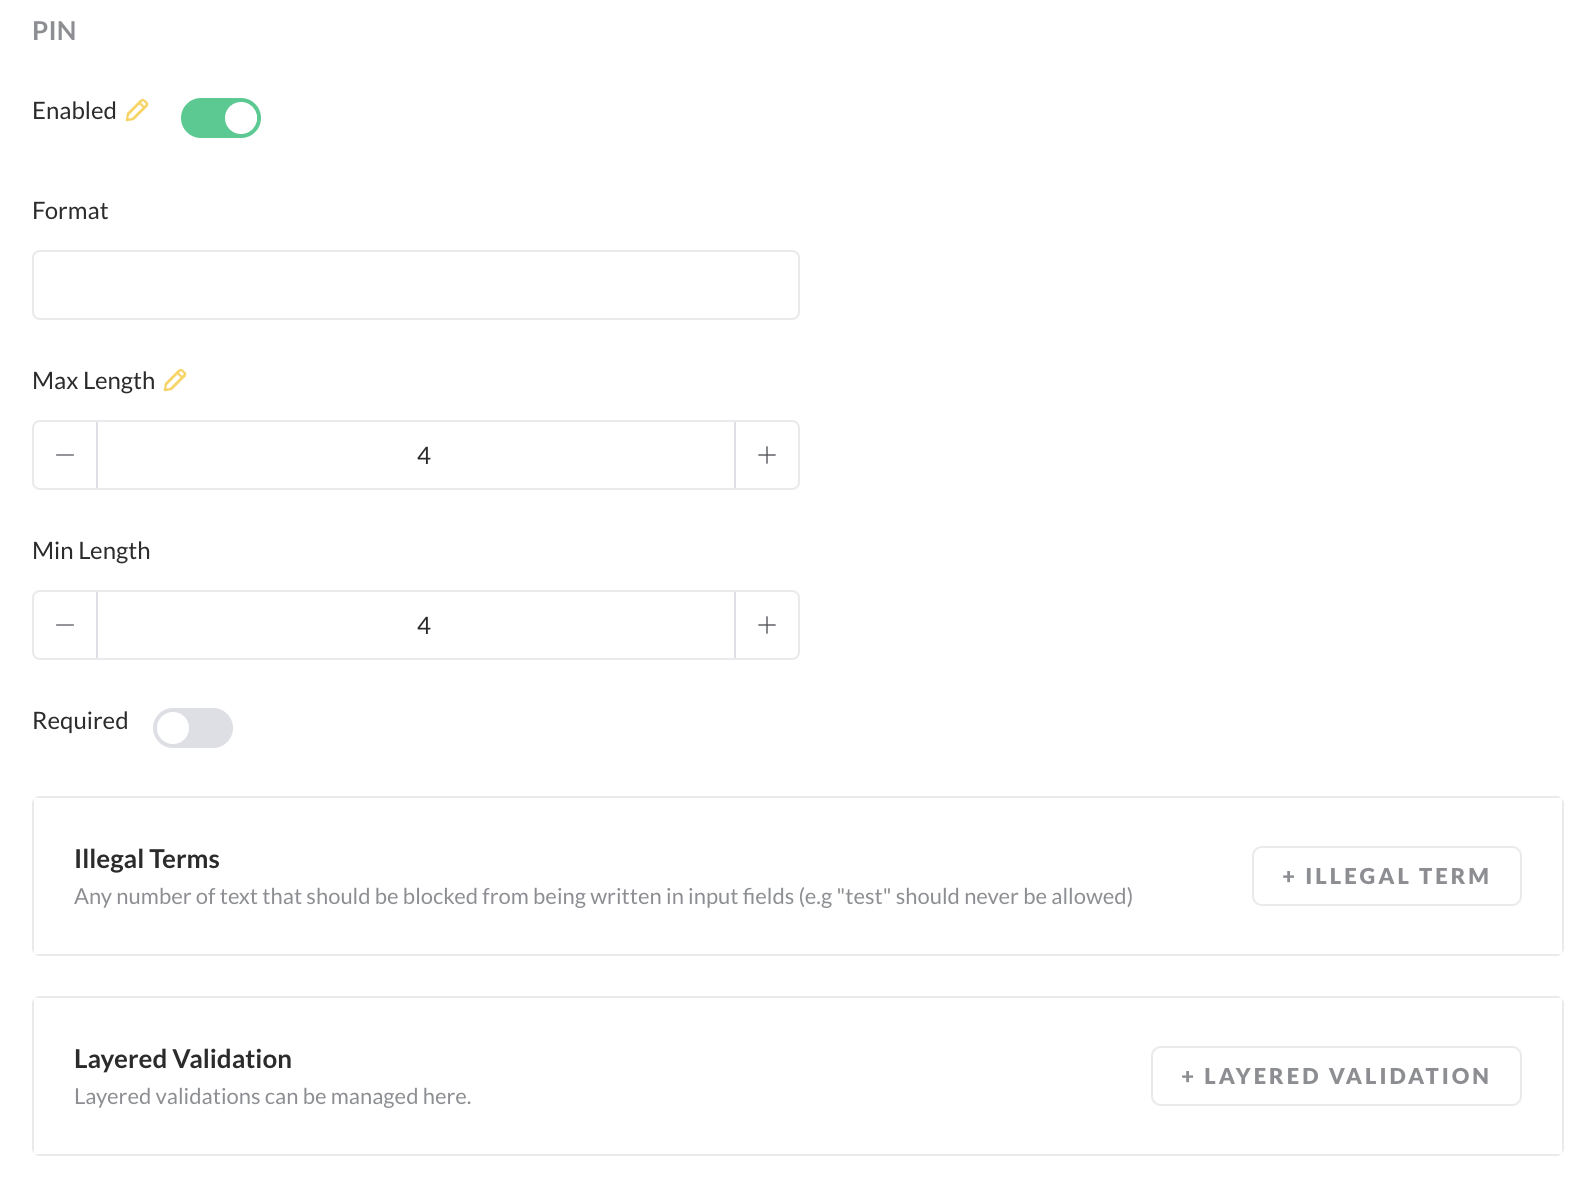Select the Illegal Terms heading
The width and height of the screenshot is (1594, 1184).
coord(147,859)
